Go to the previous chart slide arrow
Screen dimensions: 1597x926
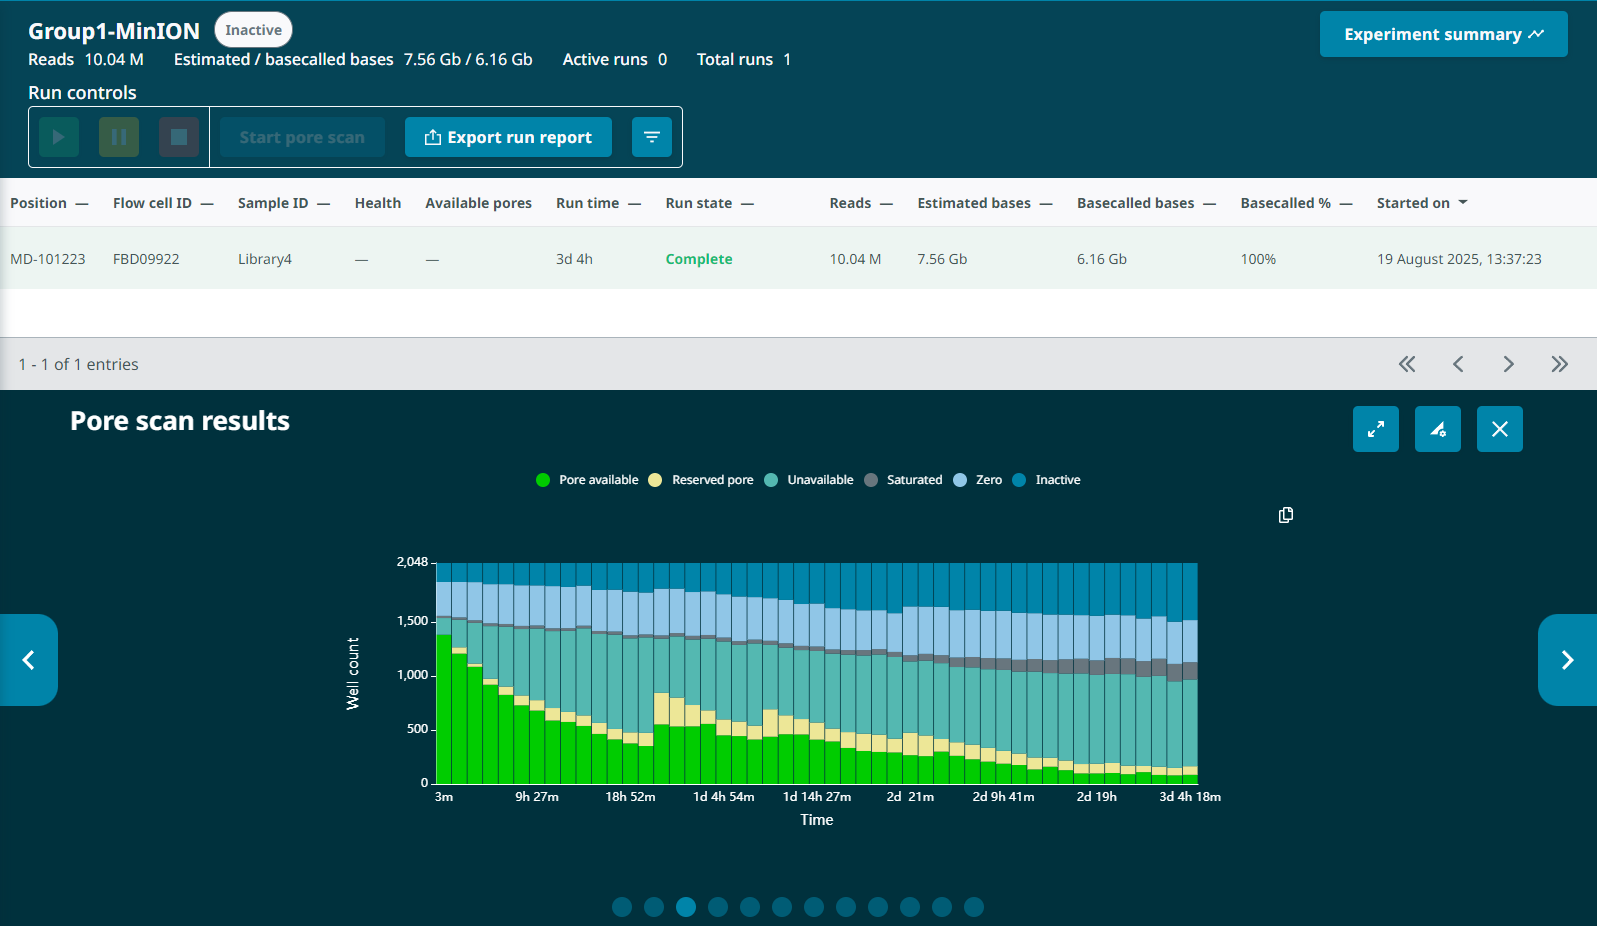(29, 660)
